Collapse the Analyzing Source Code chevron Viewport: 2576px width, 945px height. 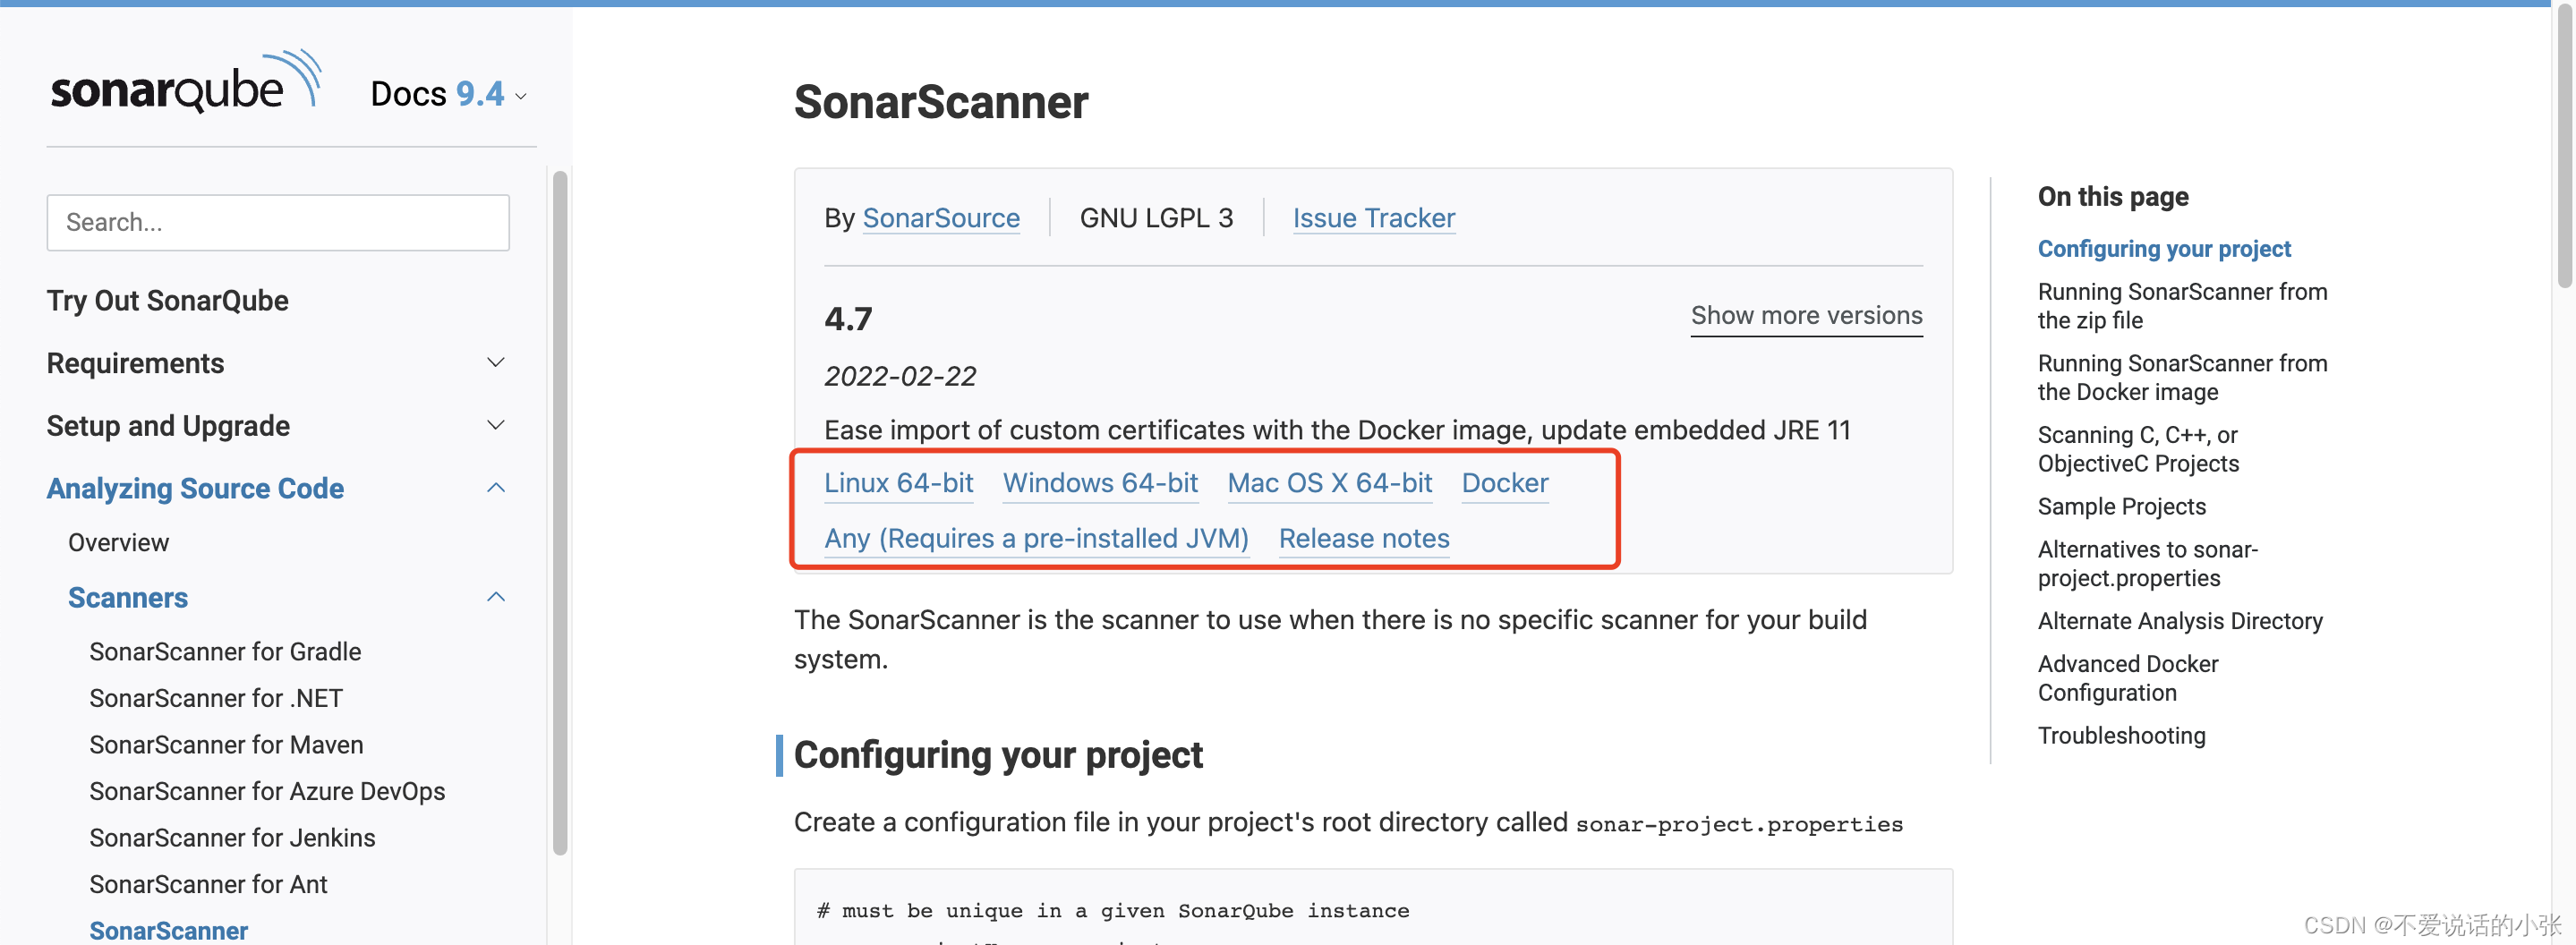point(496,487)
